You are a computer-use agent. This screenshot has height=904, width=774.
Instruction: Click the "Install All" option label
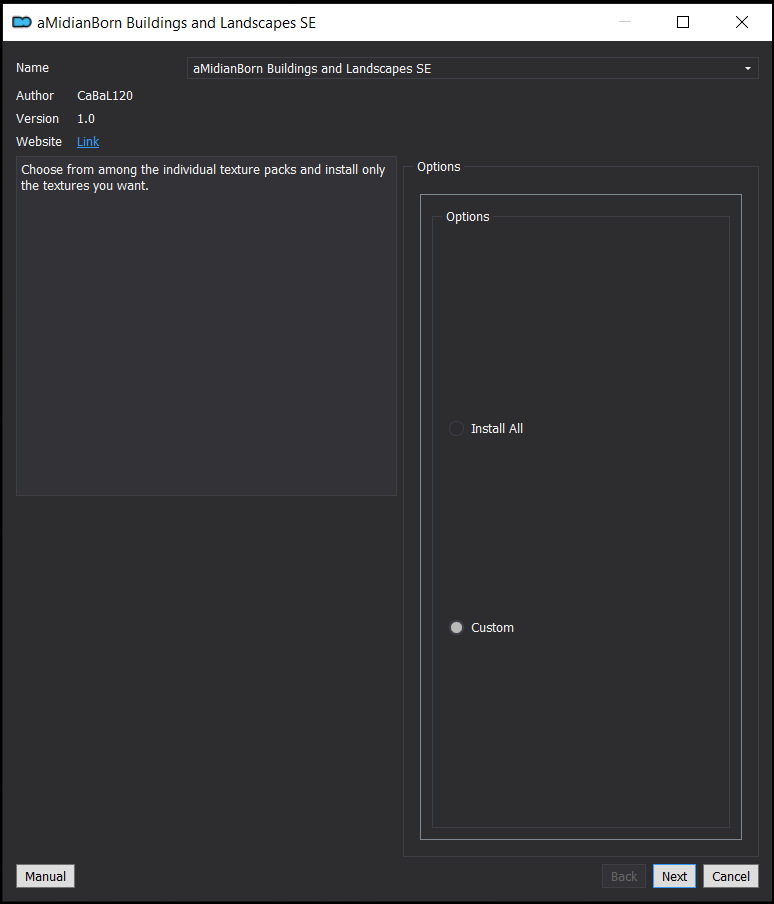[497, 428]
